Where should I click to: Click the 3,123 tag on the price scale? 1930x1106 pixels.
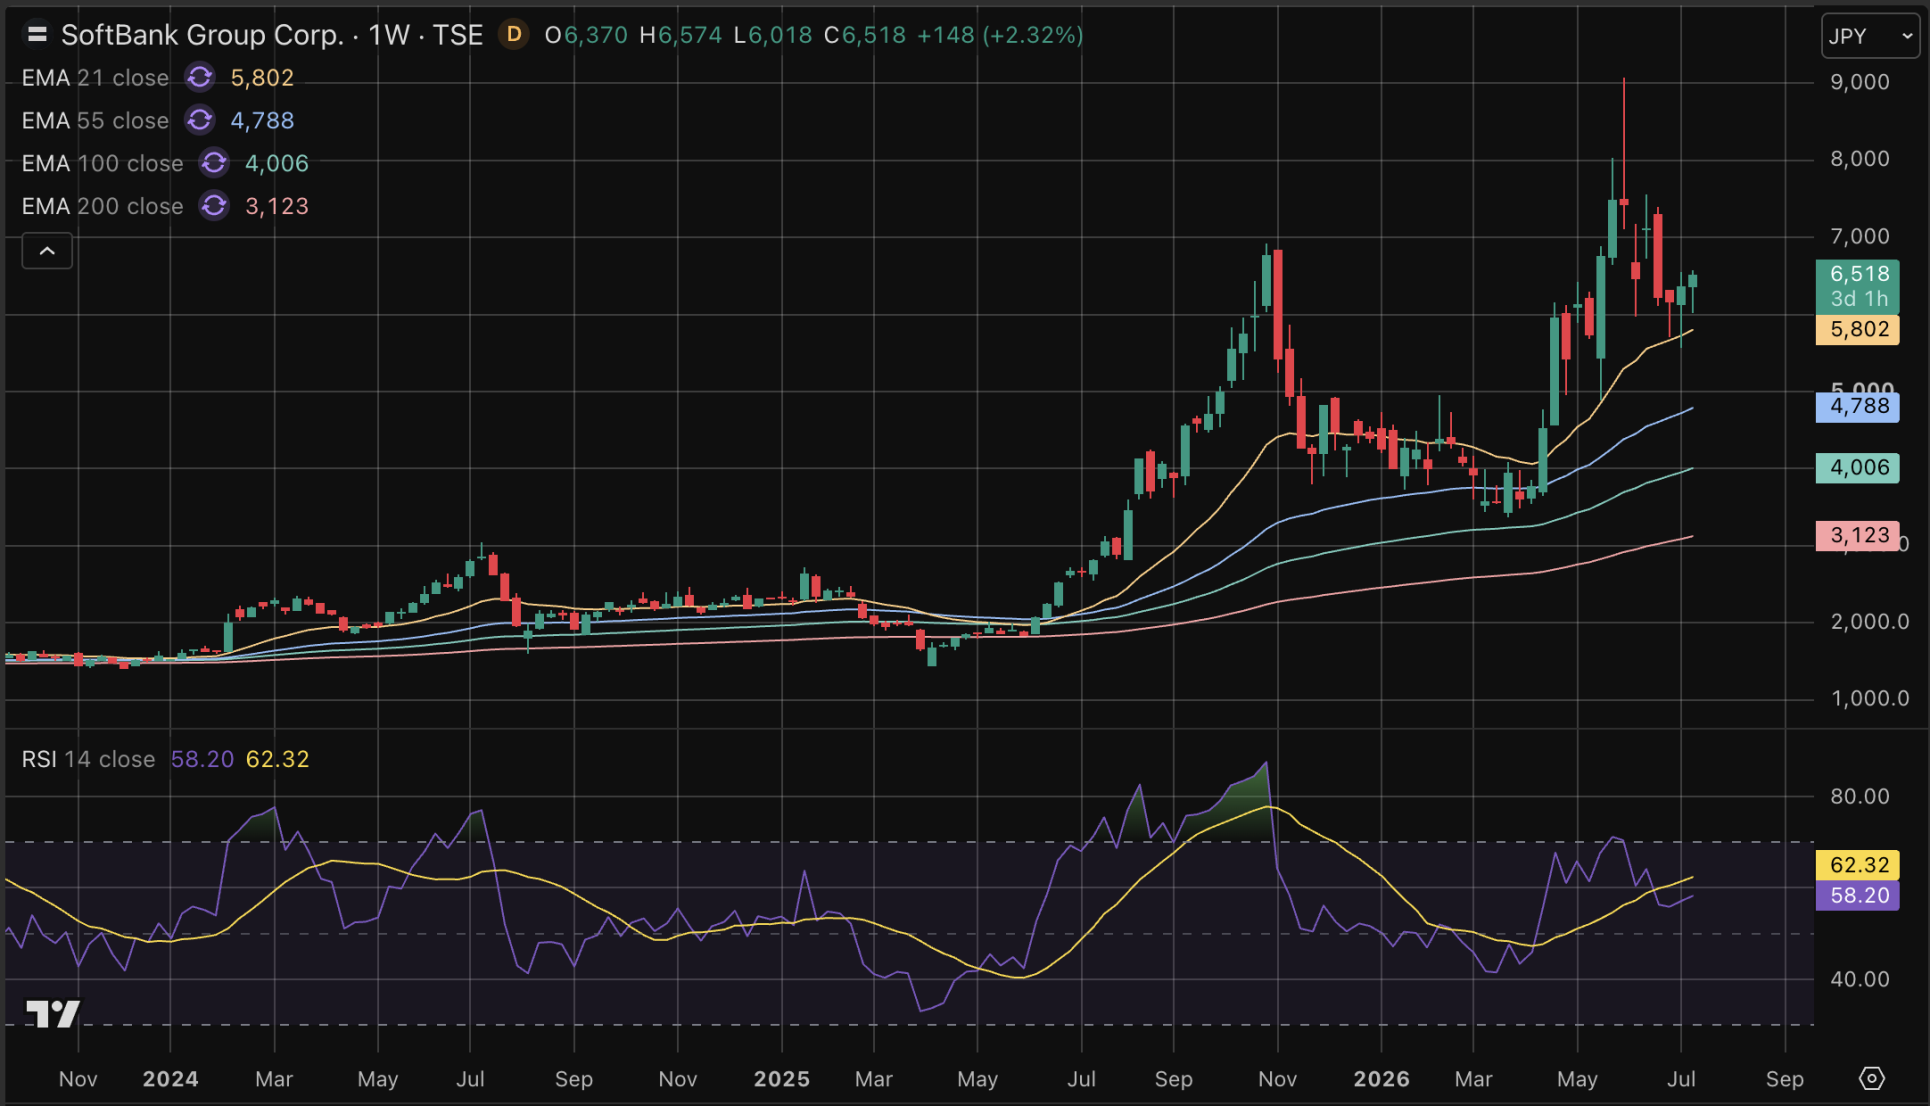1857,536
